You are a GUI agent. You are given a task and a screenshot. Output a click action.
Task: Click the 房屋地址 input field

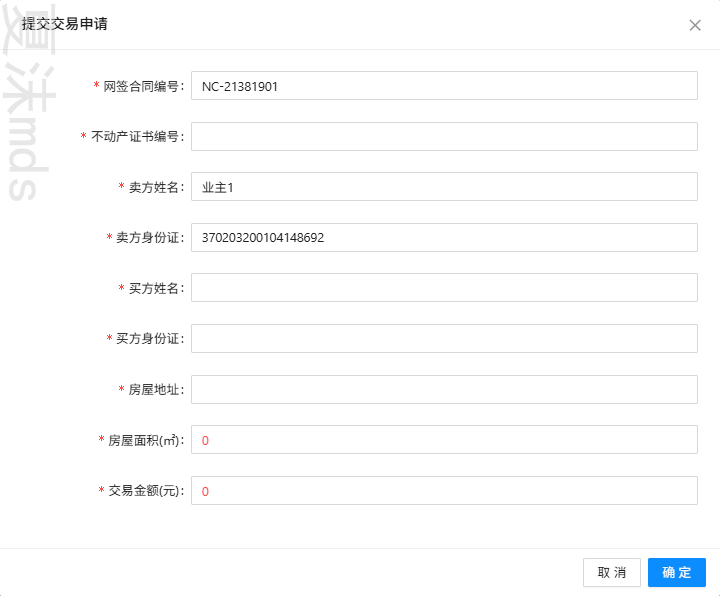[x=444, y=389]
